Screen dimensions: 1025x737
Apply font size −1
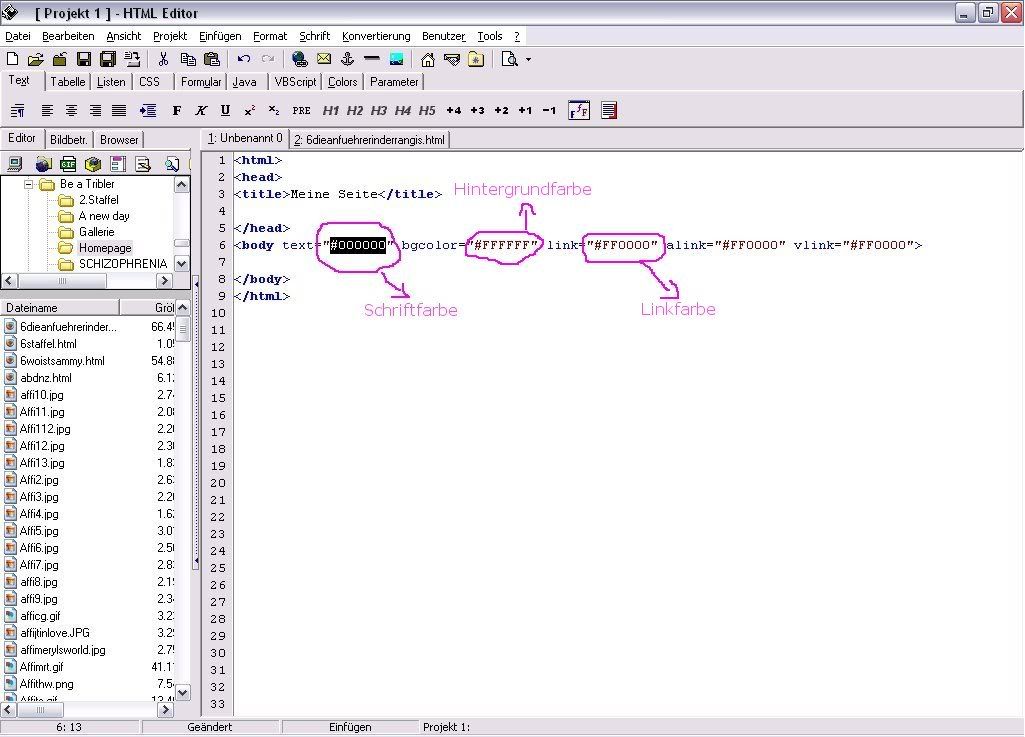coord(549,111)
